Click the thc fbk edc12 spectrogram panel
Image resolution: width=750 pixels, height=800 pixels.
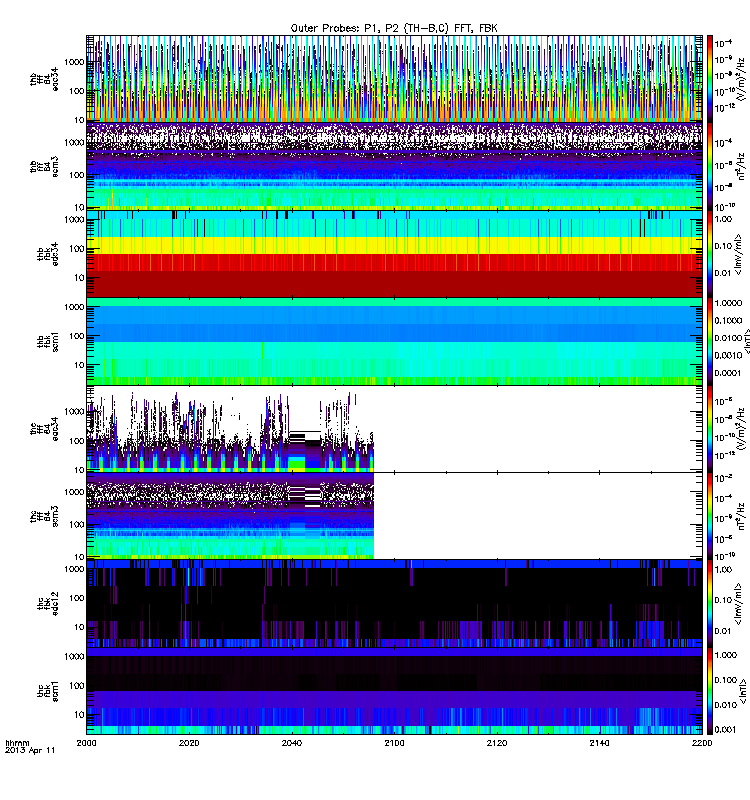tap(394, 604)
